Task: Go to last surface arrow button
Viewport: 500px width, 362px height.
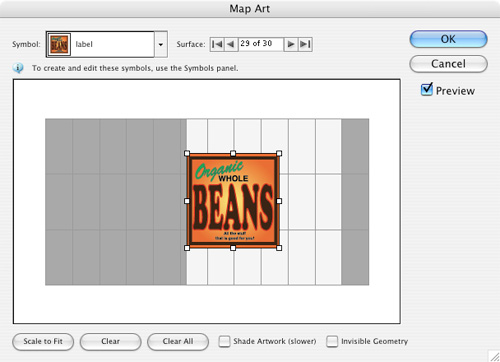Action: point(305,44)
